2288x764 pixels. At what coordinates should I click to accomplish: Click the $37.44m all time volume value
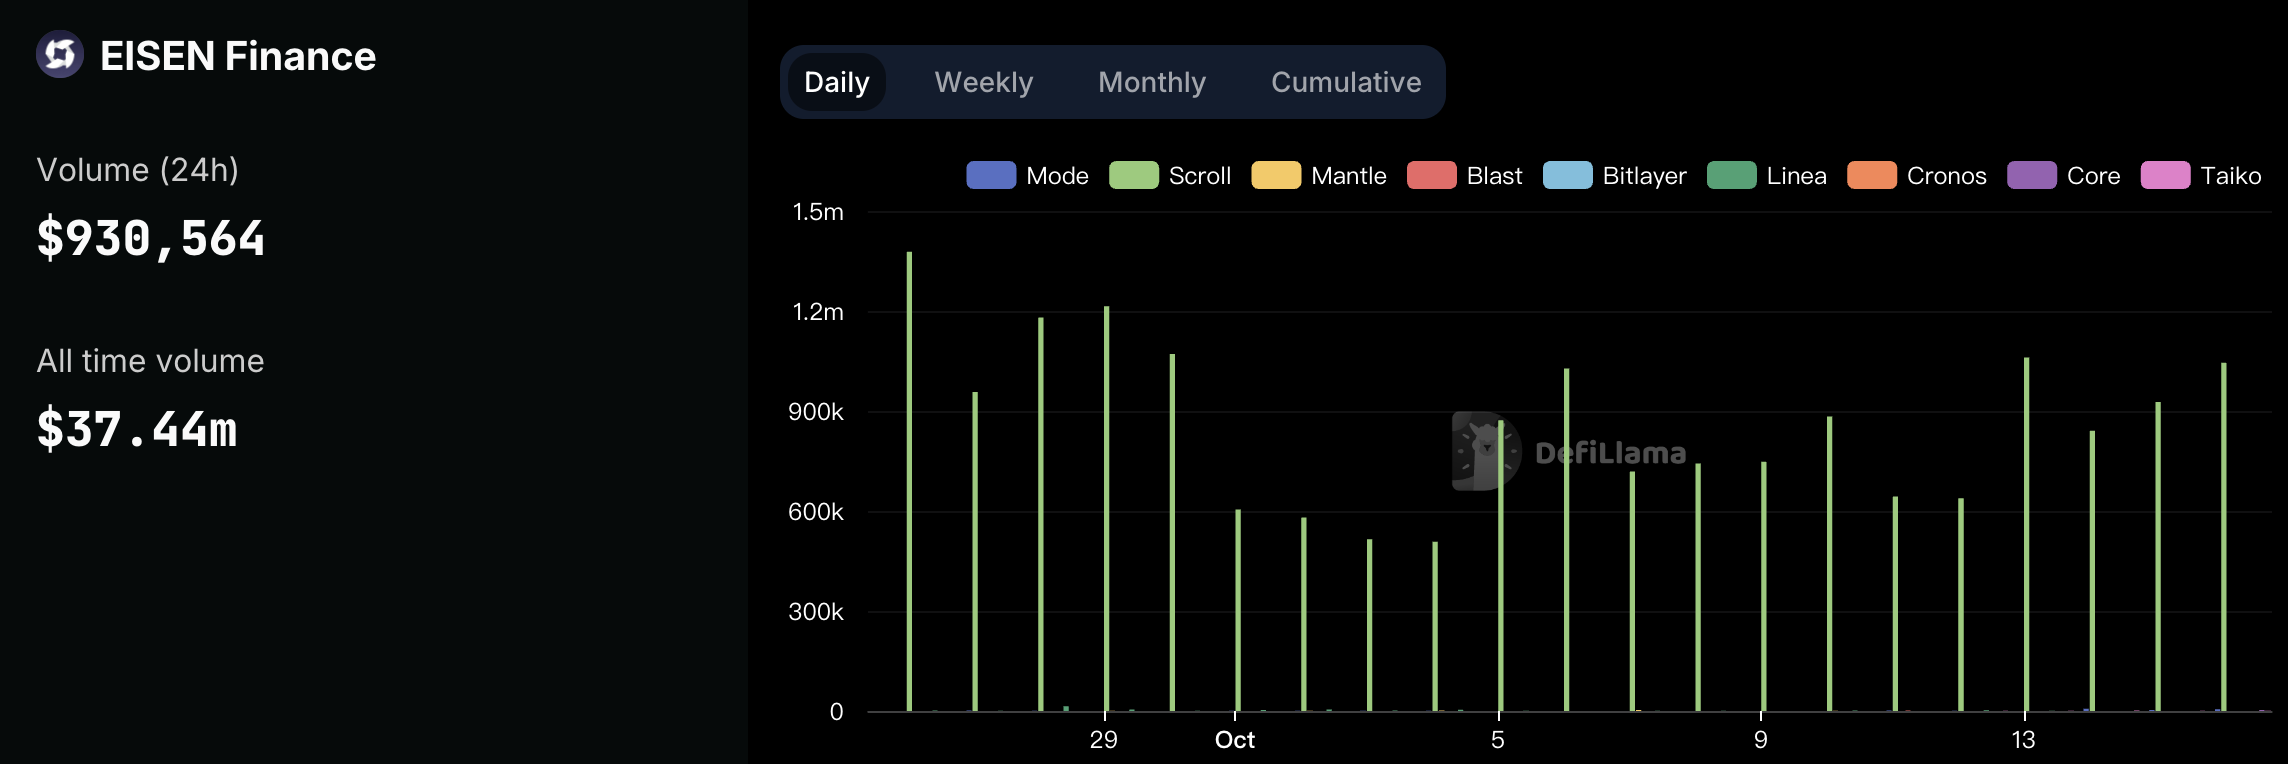(137, 430)
